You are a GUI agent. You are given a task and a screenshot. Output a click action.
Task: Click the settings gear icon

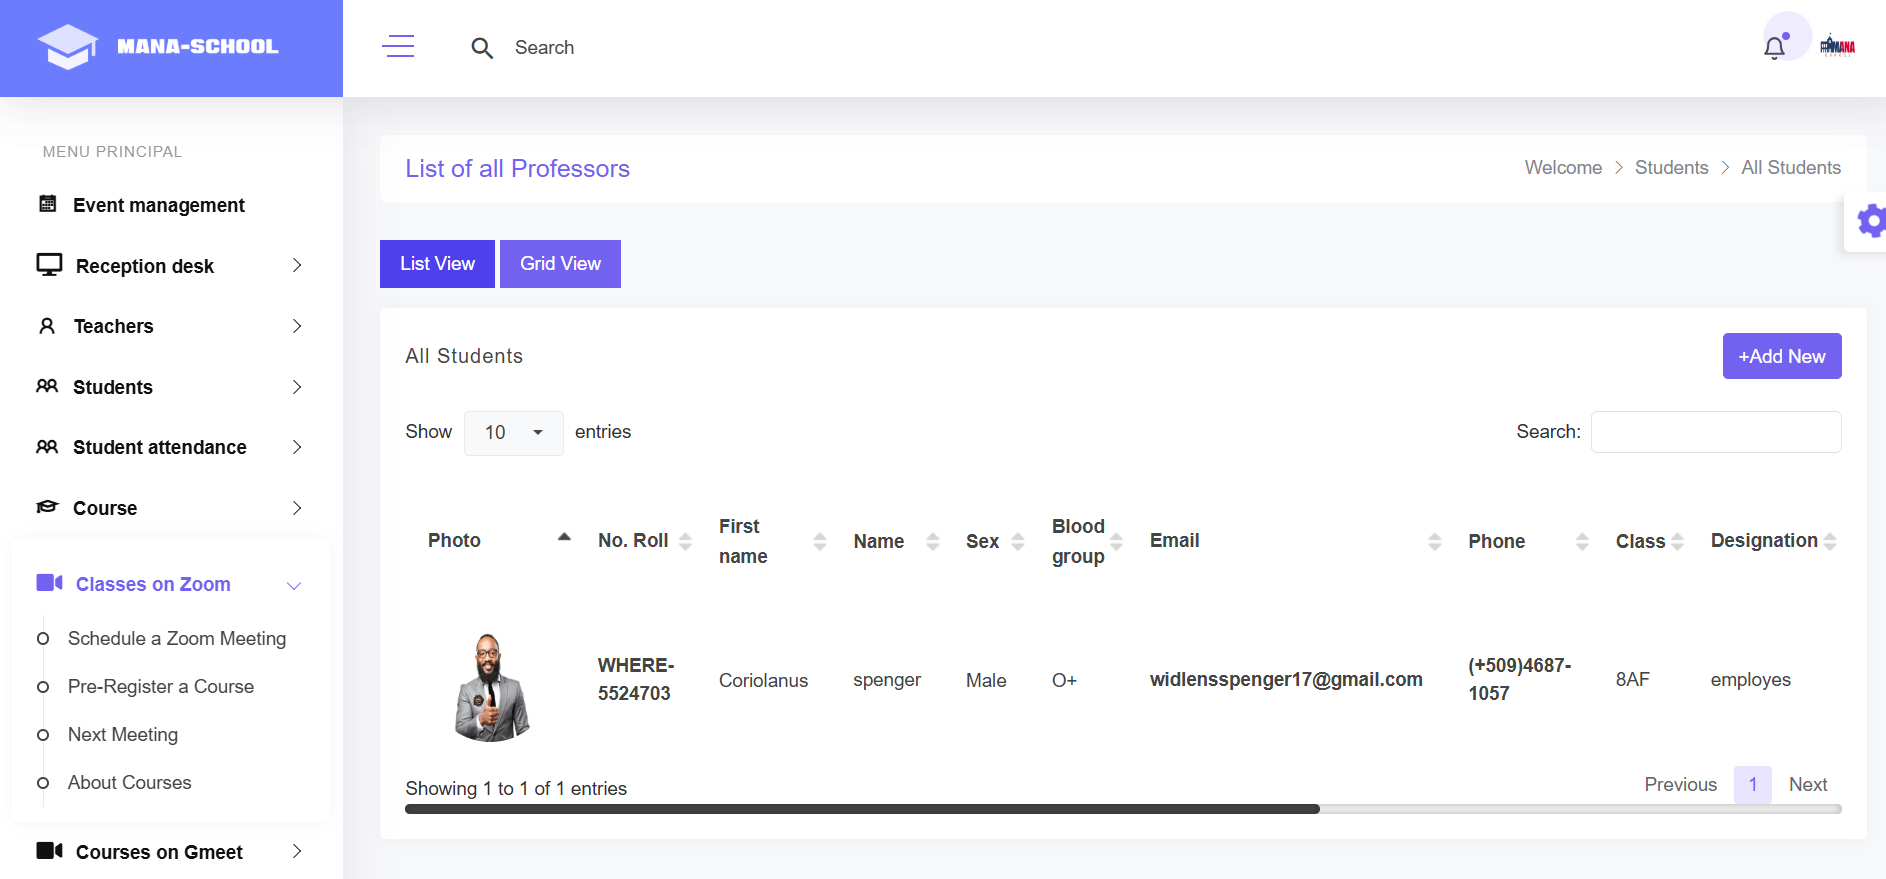pos(1870,221)
